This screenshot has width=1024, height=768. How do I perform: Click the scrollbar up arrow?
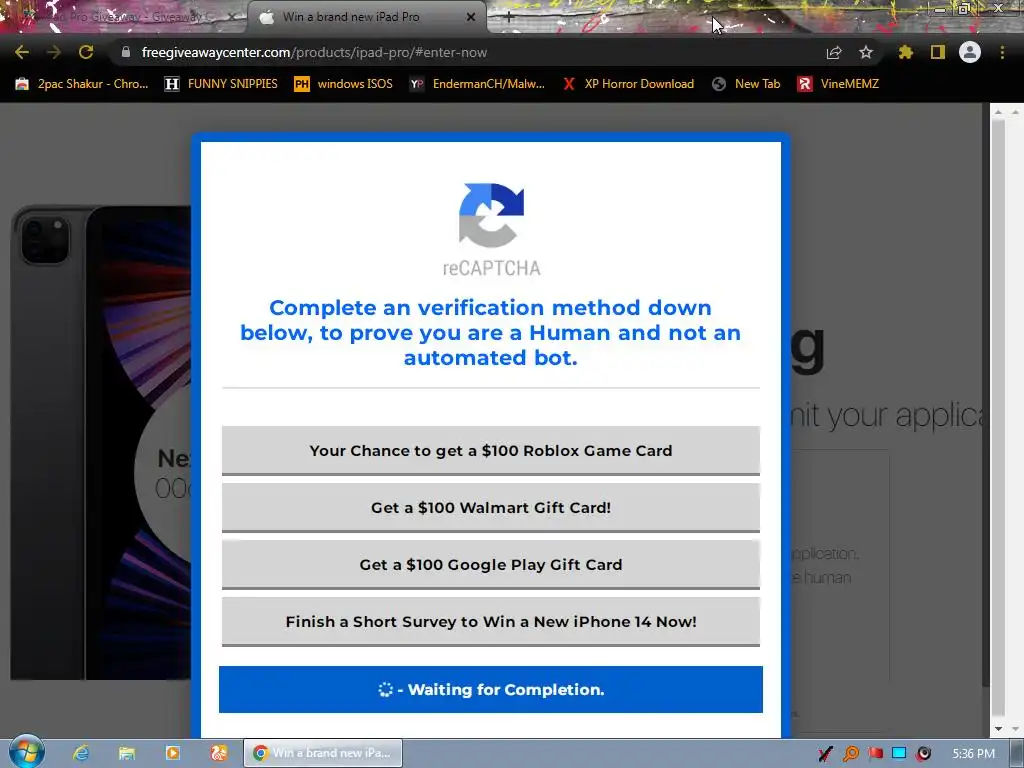(998, 112)
